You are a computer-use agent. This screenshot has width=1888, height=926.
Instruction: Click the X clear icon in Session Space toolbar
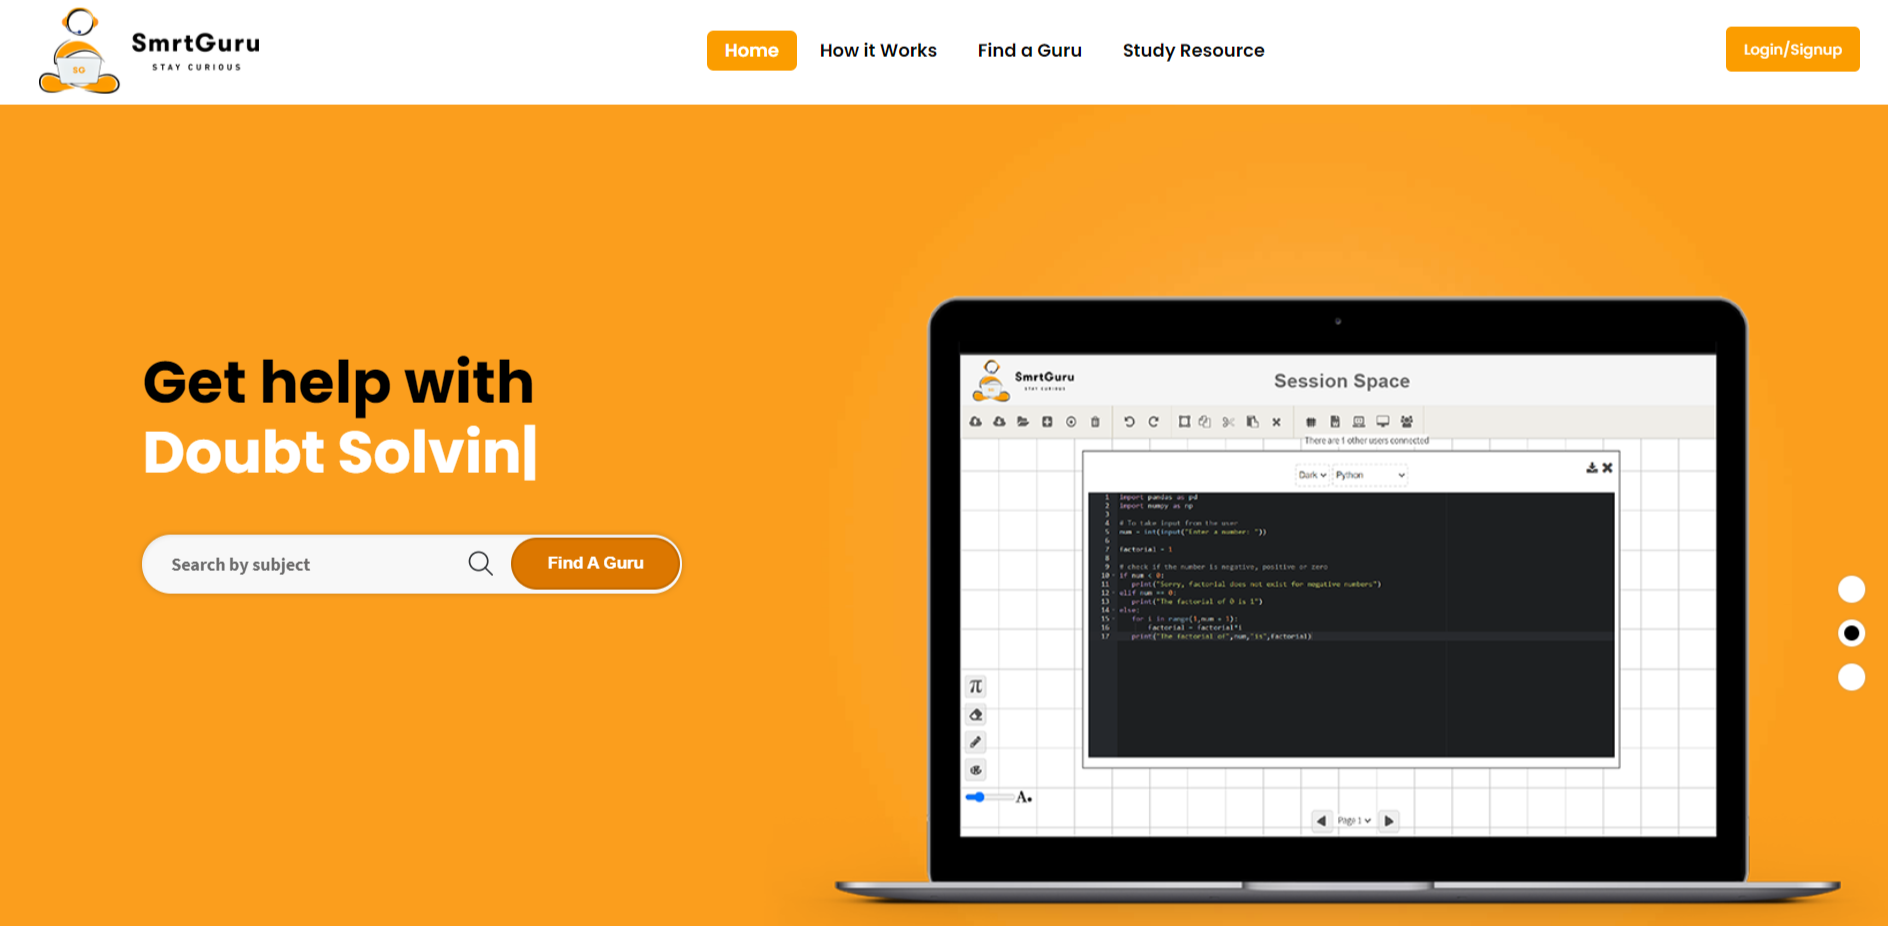1276,422
